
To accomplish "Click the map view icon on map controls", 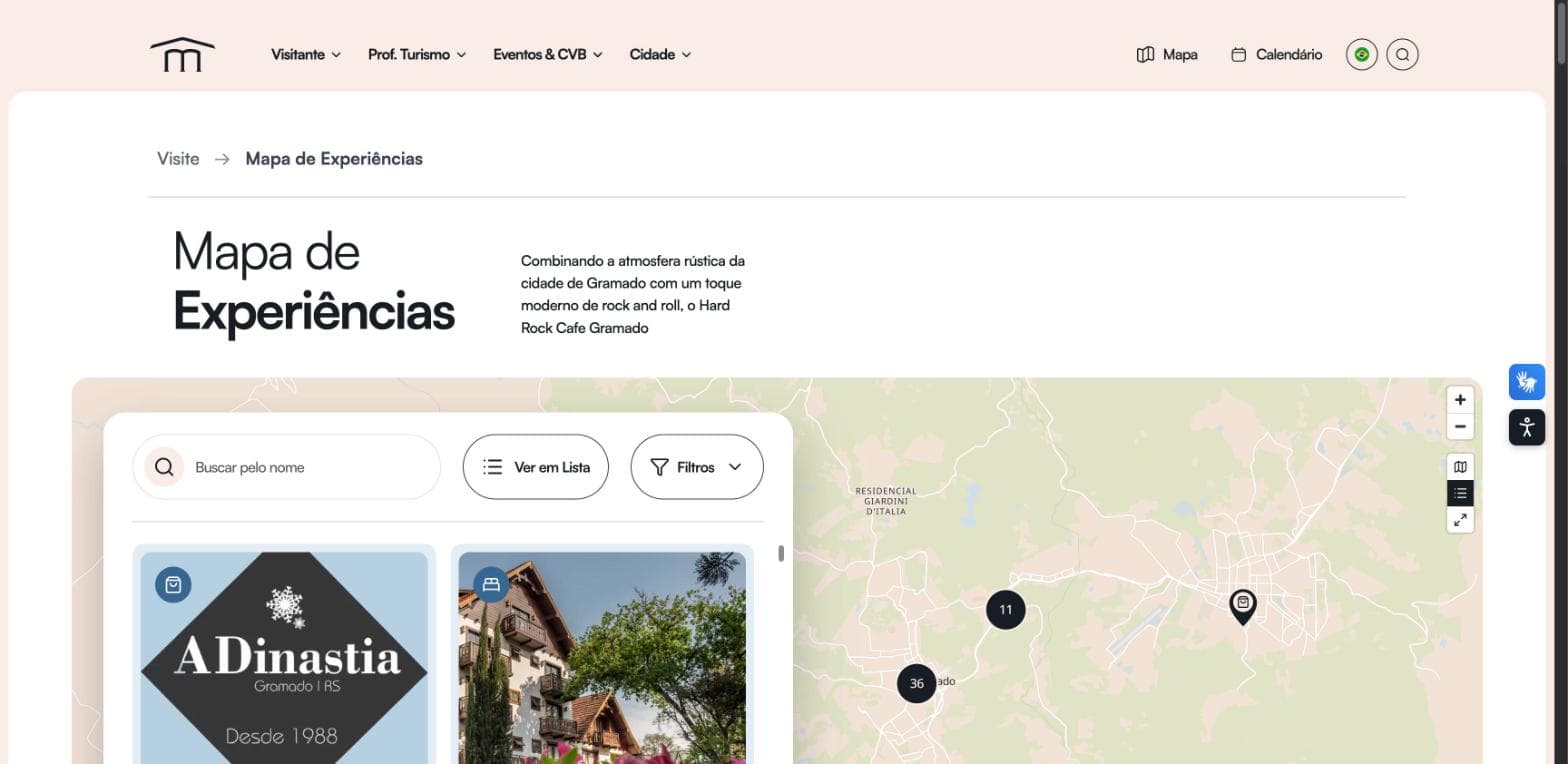I will tap(1460, 467).
